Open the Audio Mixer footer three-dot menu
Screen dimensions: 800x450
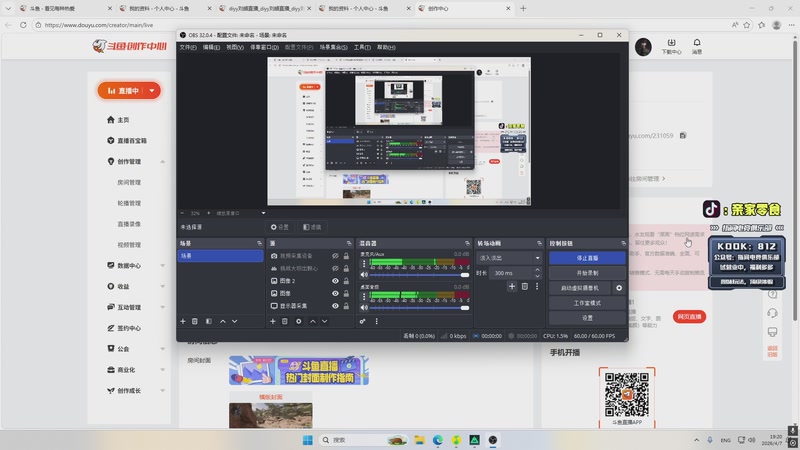click(377, 321)
